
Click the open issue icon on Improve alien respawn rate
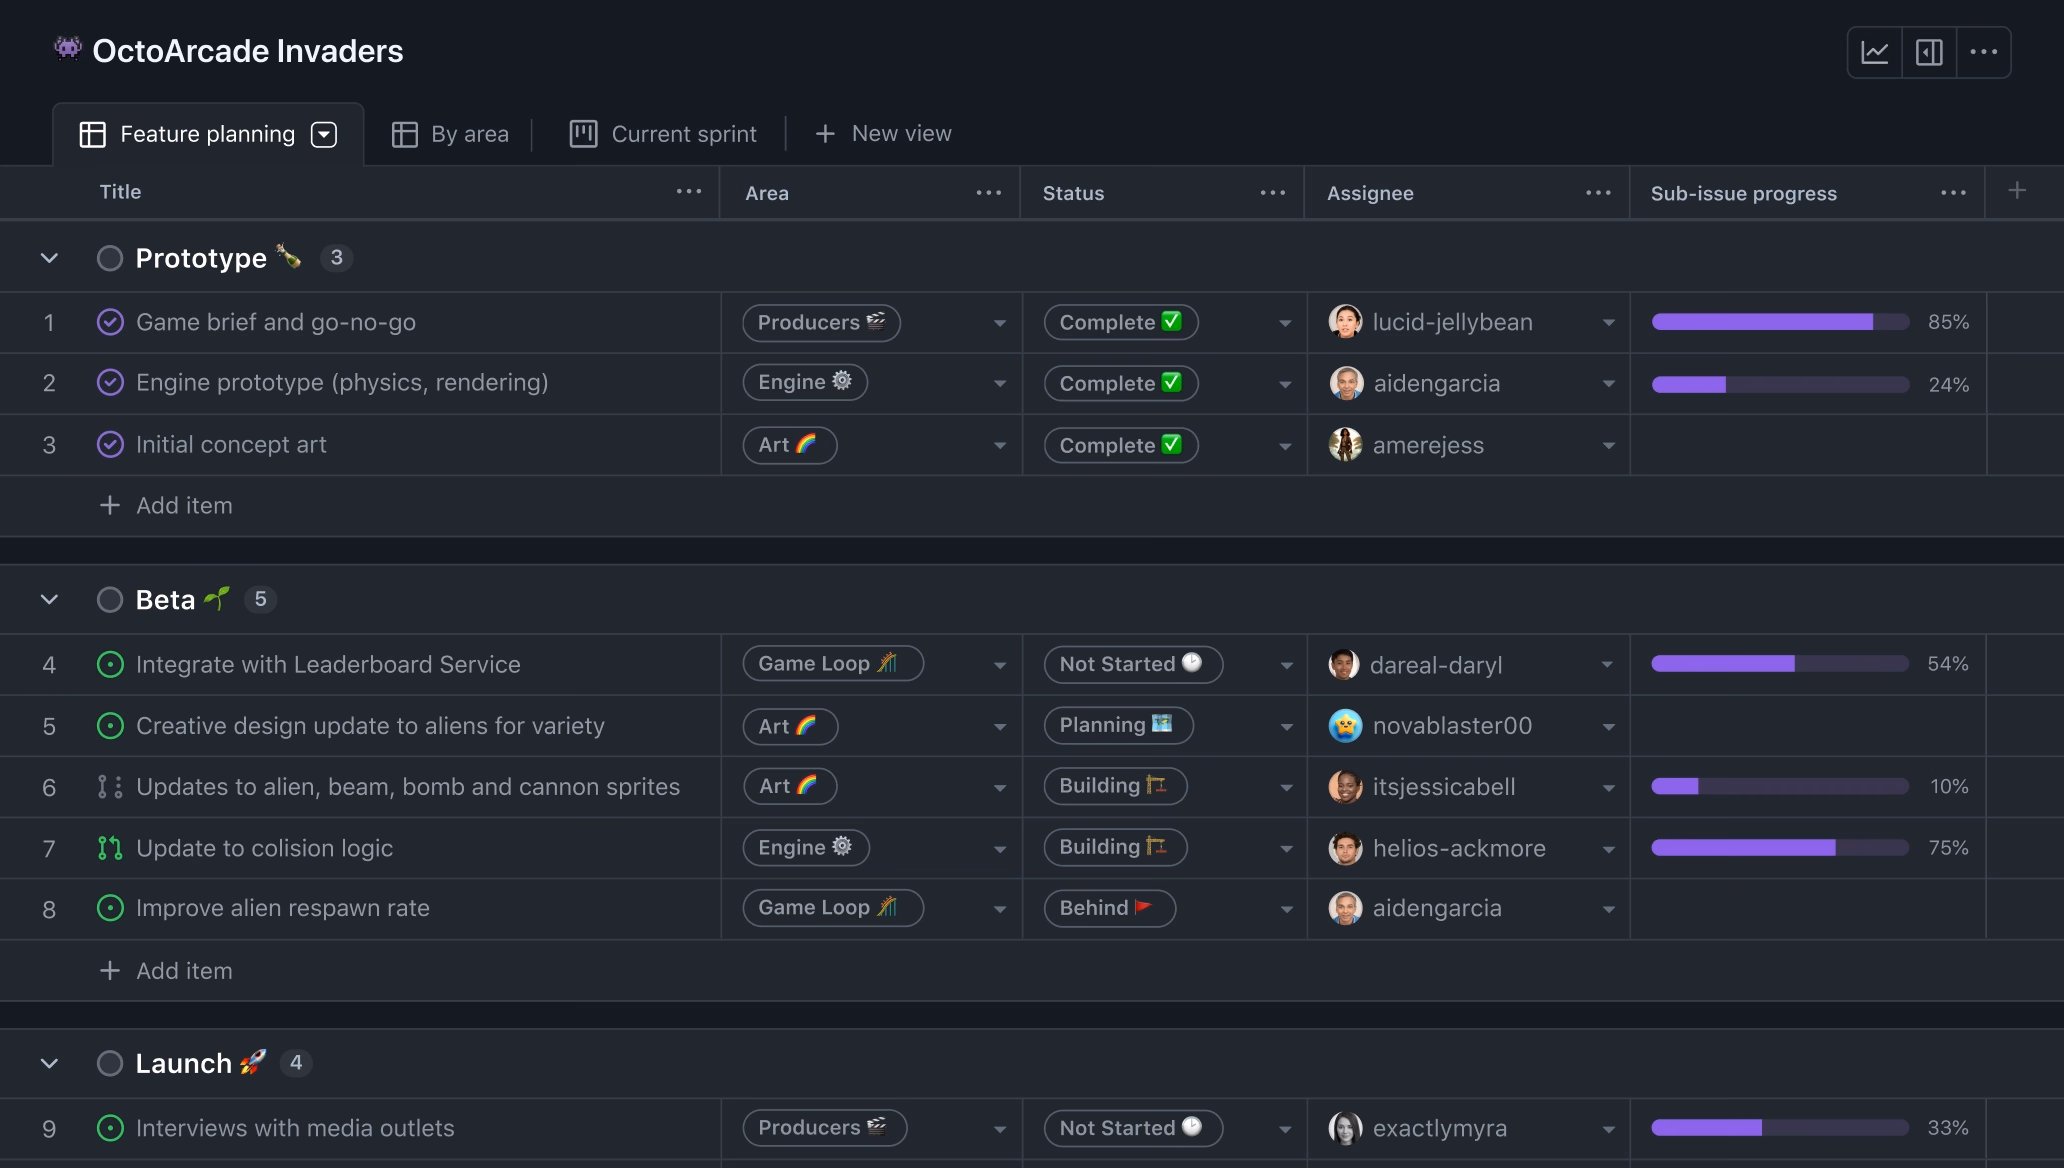click(x=110, y=908)
